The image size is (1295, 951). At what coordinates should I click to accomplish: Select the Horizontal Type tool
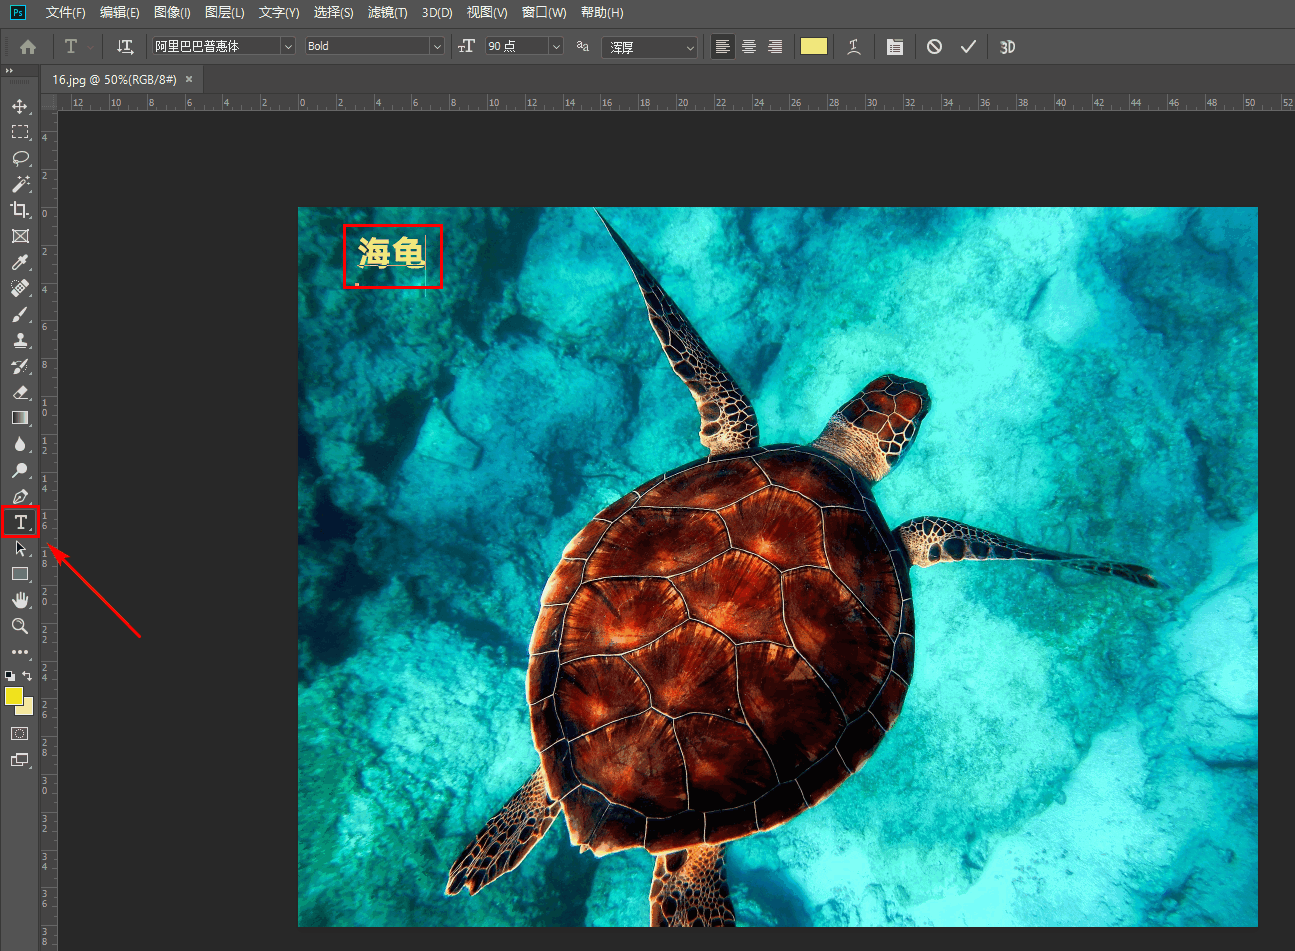[20, 522]
